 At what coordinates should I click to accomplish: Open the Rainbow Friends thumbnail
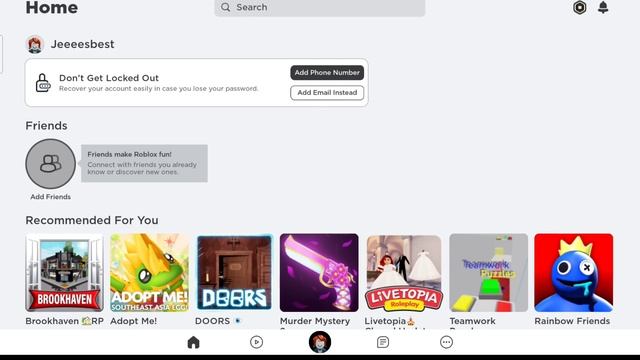coord(573,273)
